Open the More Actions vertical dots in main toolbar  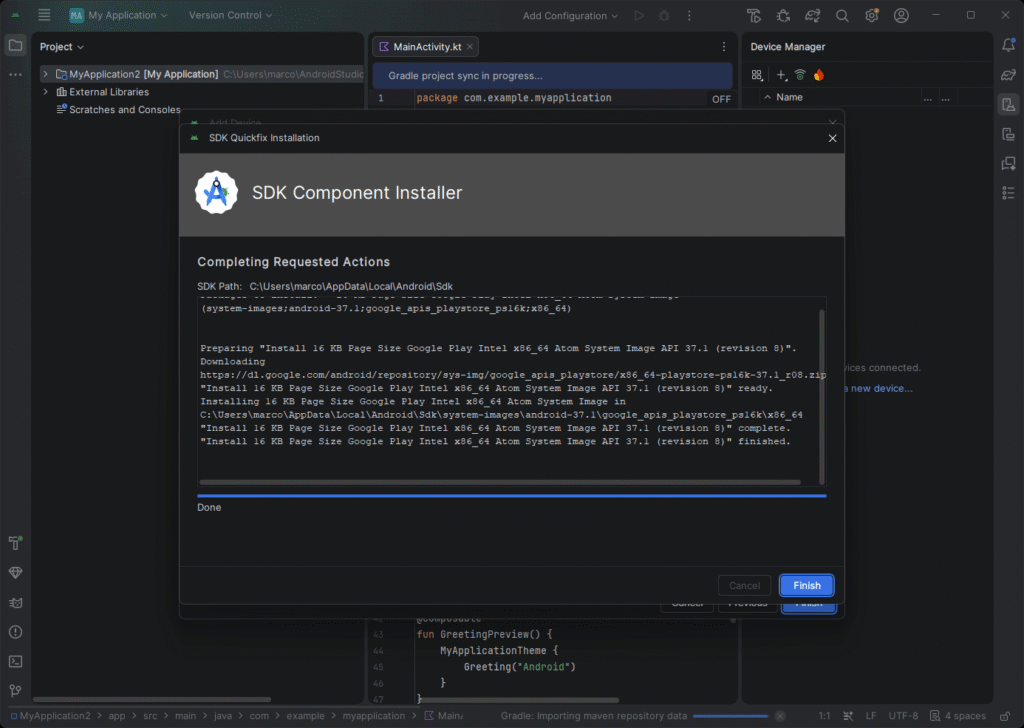pyautogui.click(x=689, y=16)
